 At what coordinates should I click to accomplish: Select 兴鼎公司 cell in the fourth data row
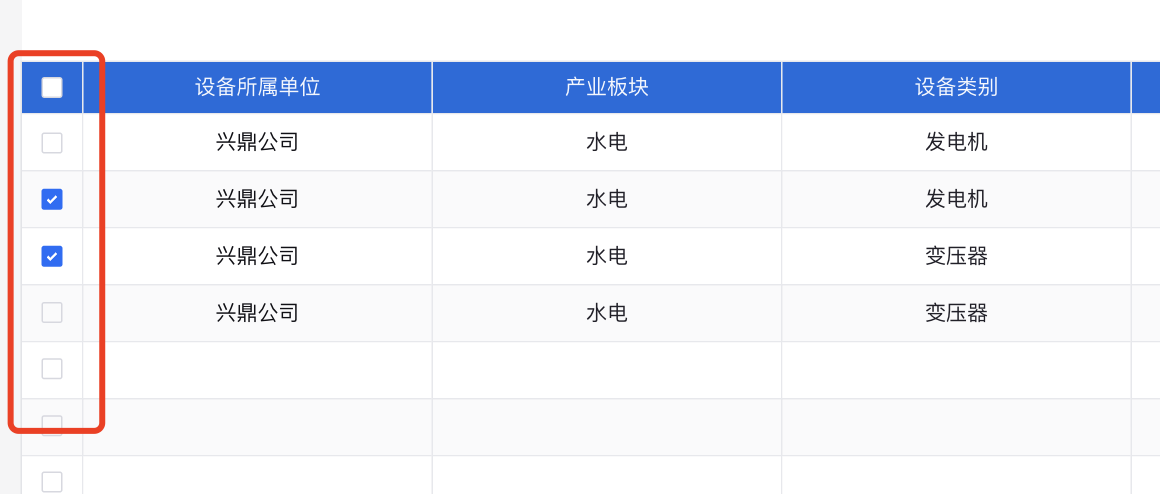click(257, 313)
